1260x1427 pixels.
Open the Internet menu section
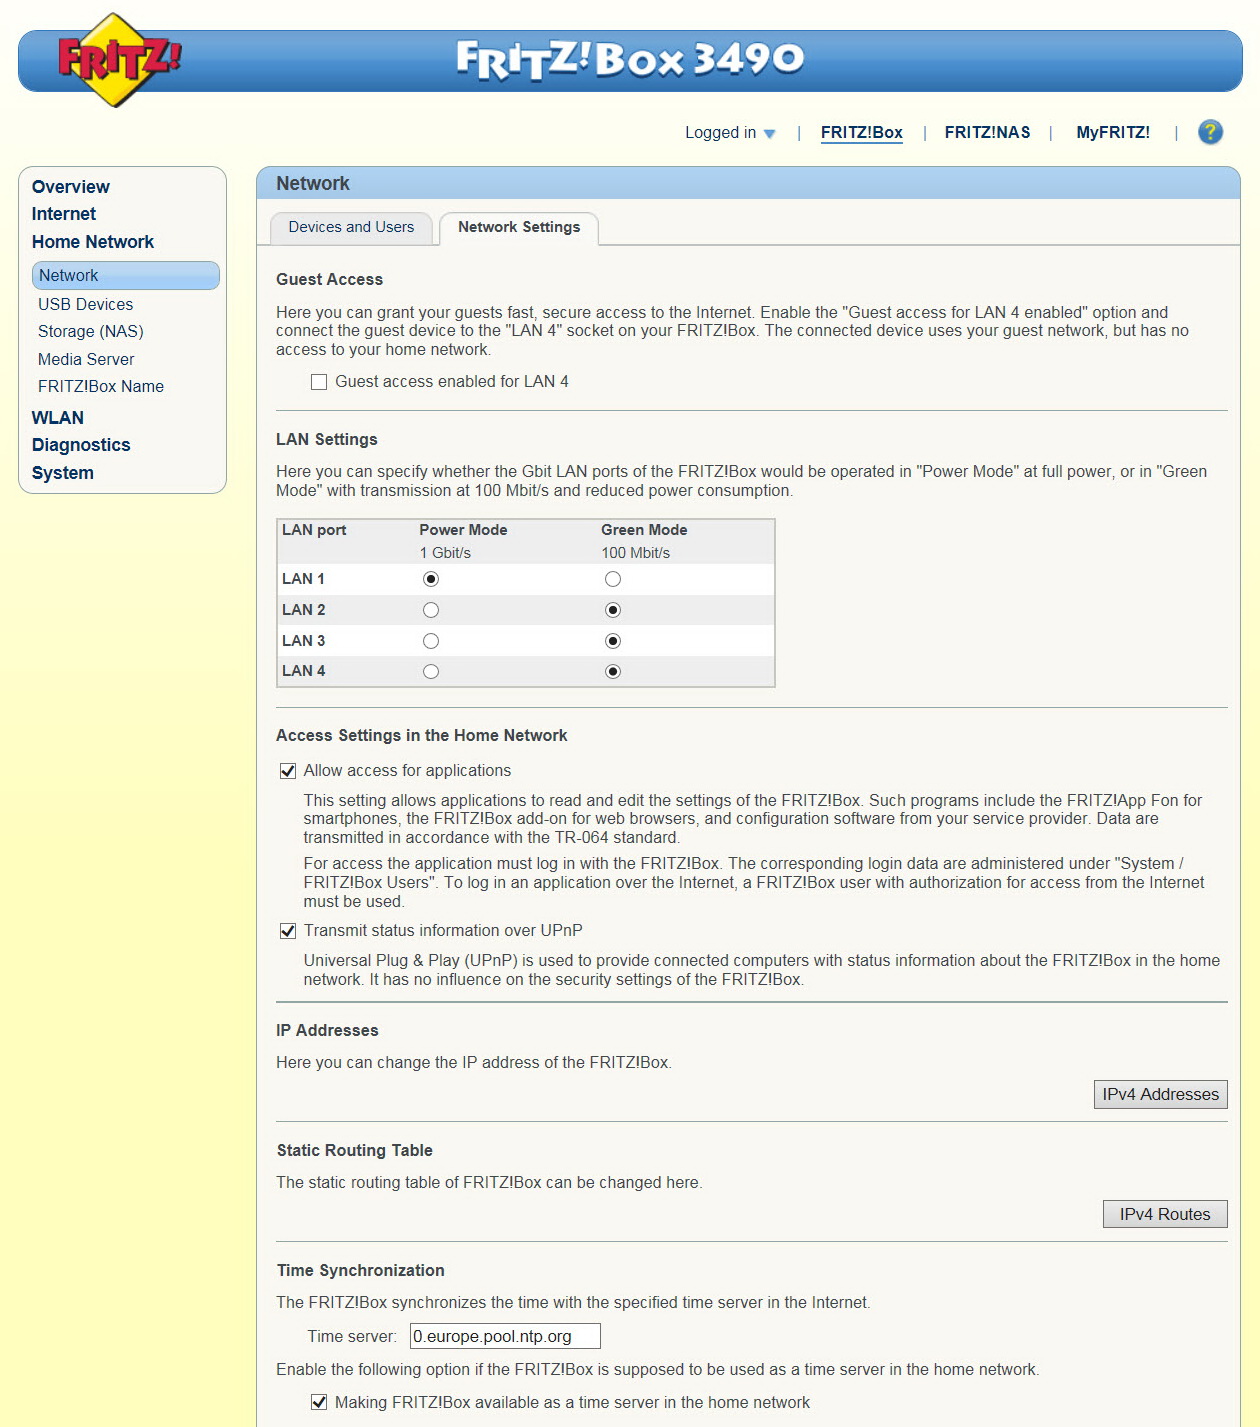click(x=64, y=214)
